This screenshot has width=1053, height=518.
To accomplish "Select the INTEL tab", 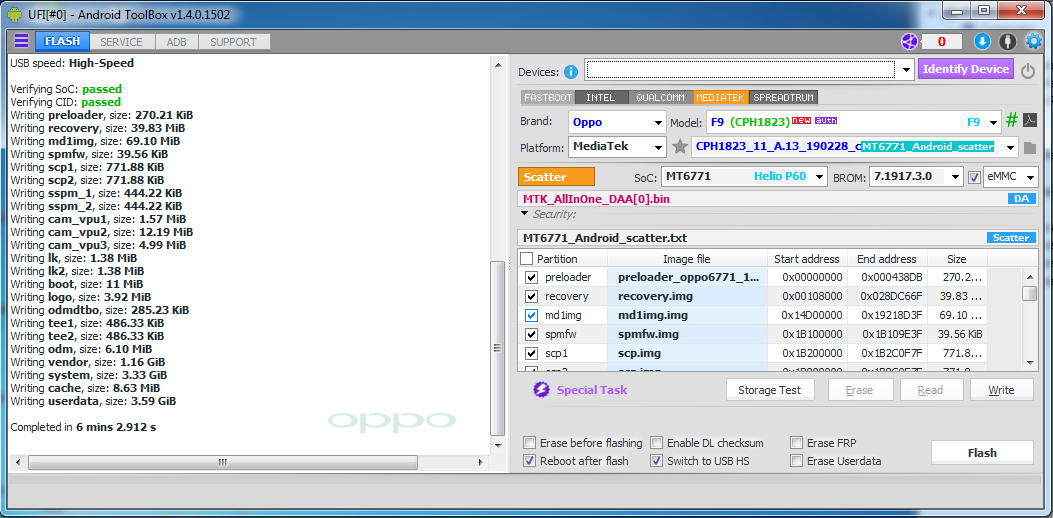I will (600, 97).
